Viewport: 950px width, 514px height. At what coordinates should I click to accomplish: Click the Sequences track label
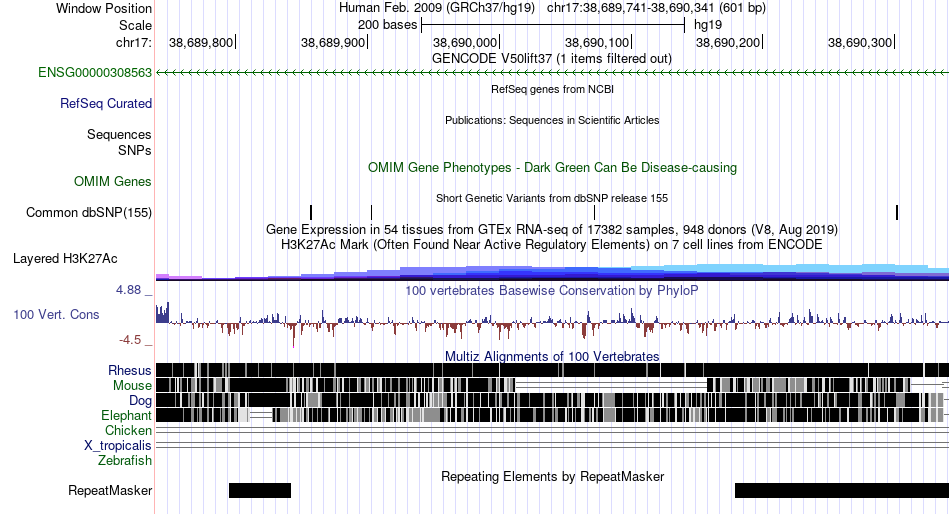(x=119, y=135)
